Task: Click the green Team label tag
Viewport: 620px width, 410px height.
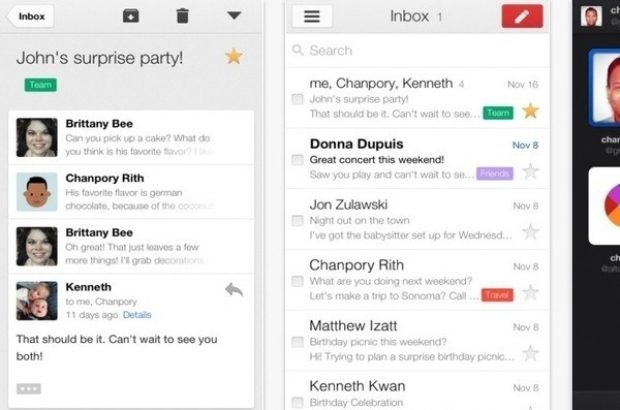Action: (x=40, y=86)
